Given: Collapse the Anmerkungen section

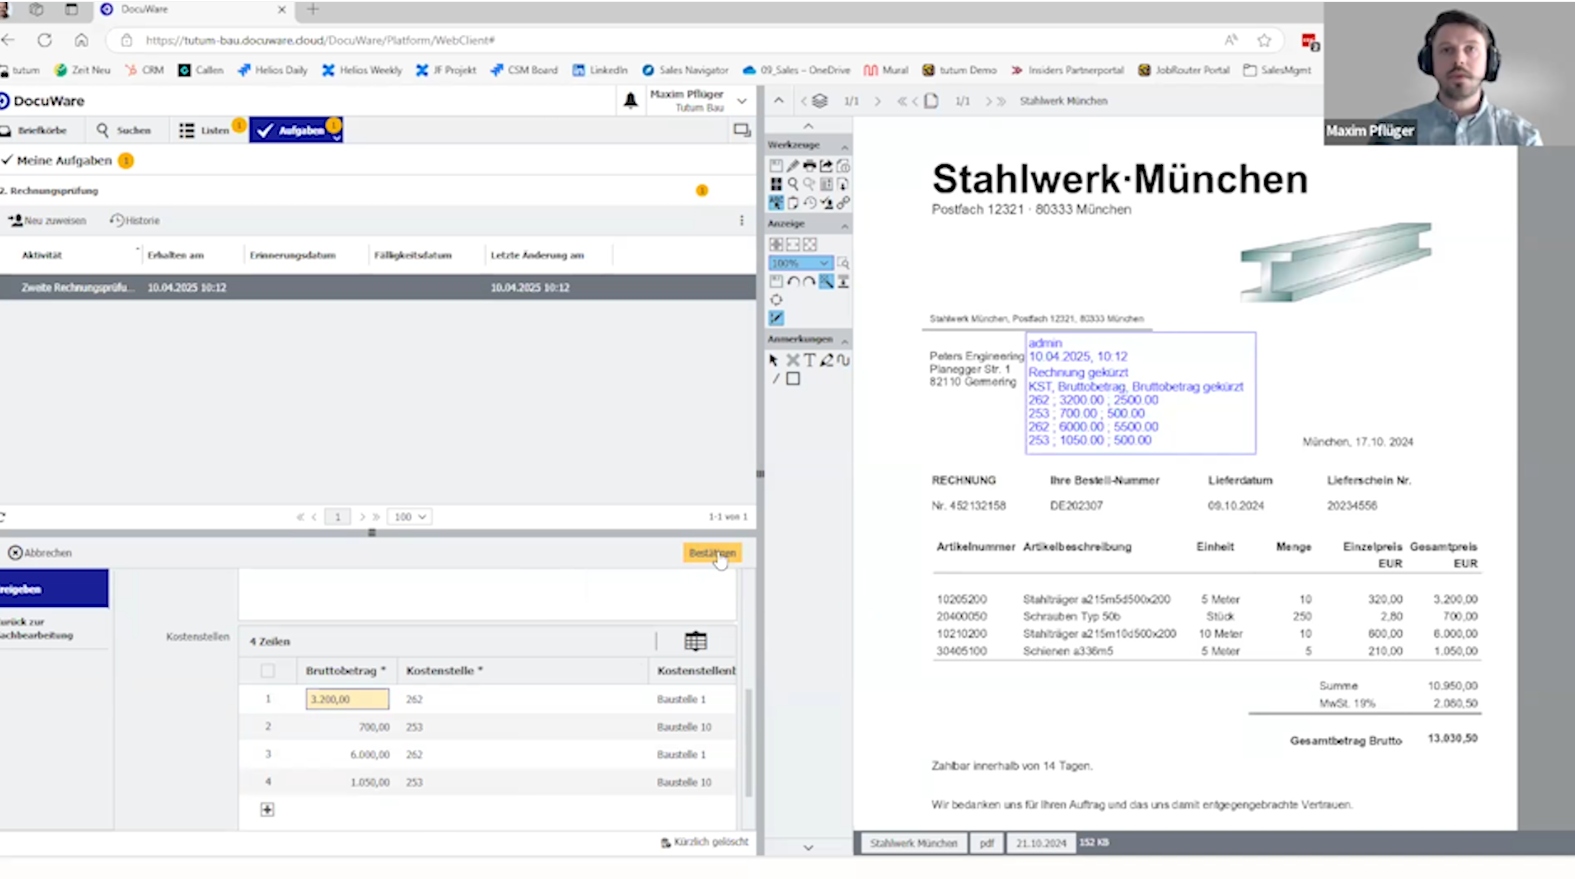Looking at the screenshot, I should [845, 340].
